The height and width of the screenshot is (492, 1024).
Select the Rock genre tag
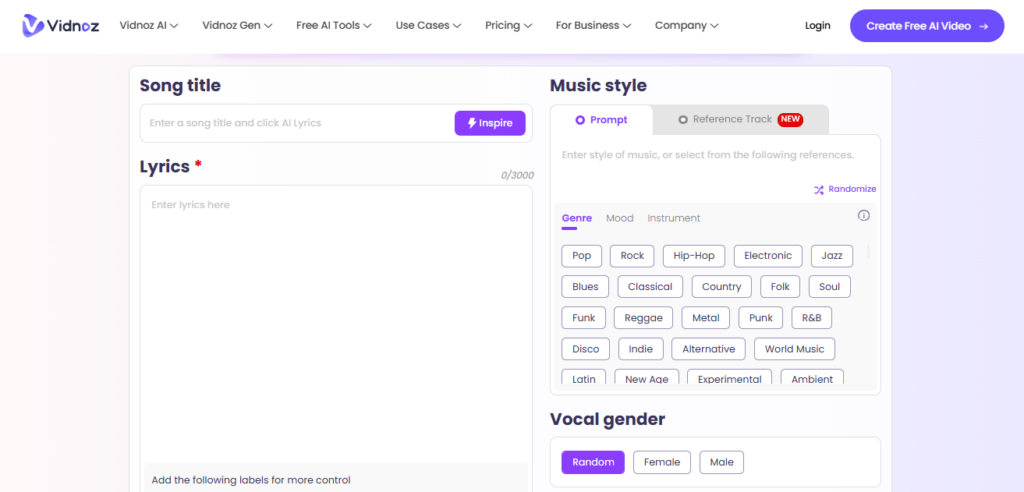632,256
